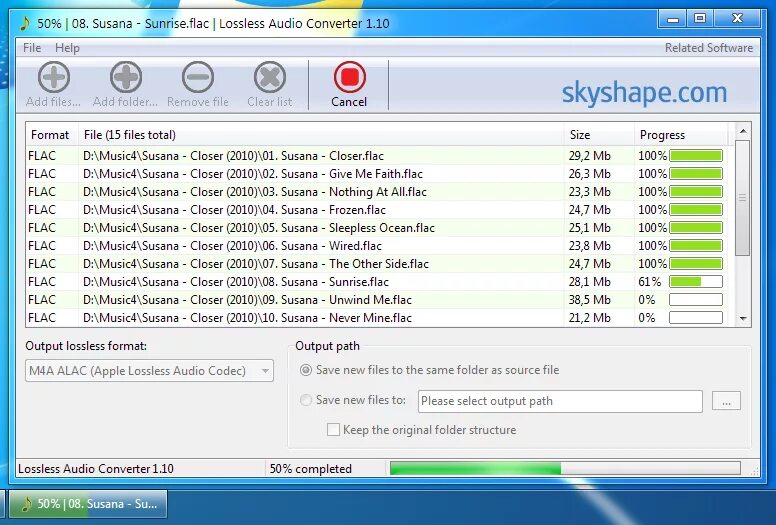This screenshot has height=525, width=776.
Task: Click the file list scroll up arrow
Action: click(743, 131)
